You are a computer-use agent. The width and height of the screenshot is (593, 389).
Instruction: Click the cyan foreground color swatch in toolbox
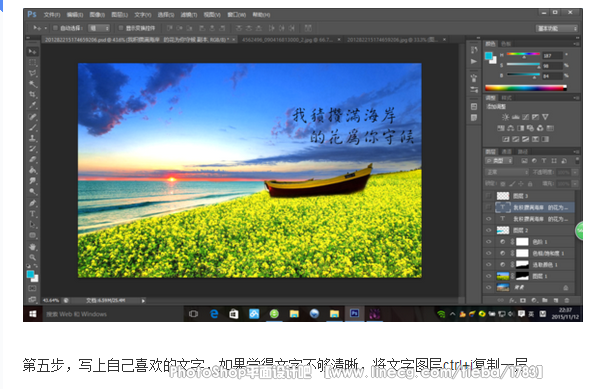click(30, 274)
